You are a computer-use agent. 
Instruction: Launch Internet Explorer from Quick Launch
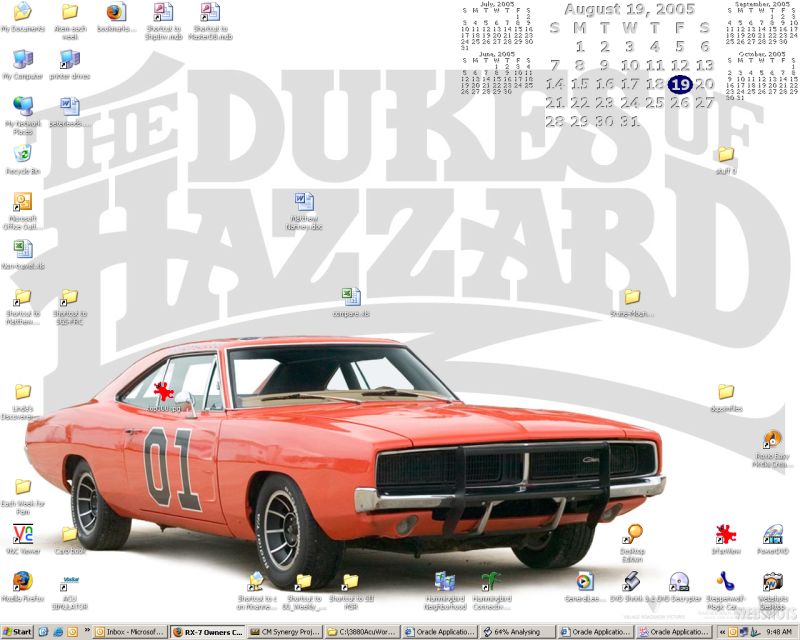pos(58,632)
